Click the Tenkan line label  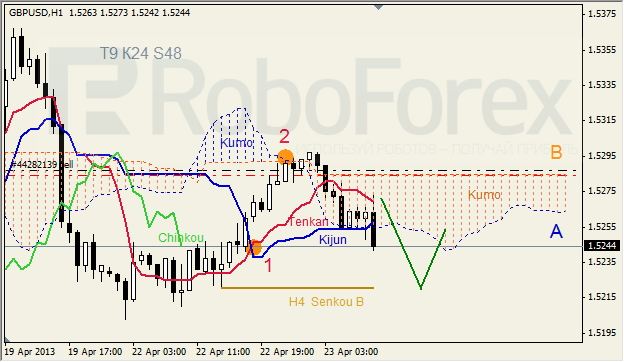309,222
